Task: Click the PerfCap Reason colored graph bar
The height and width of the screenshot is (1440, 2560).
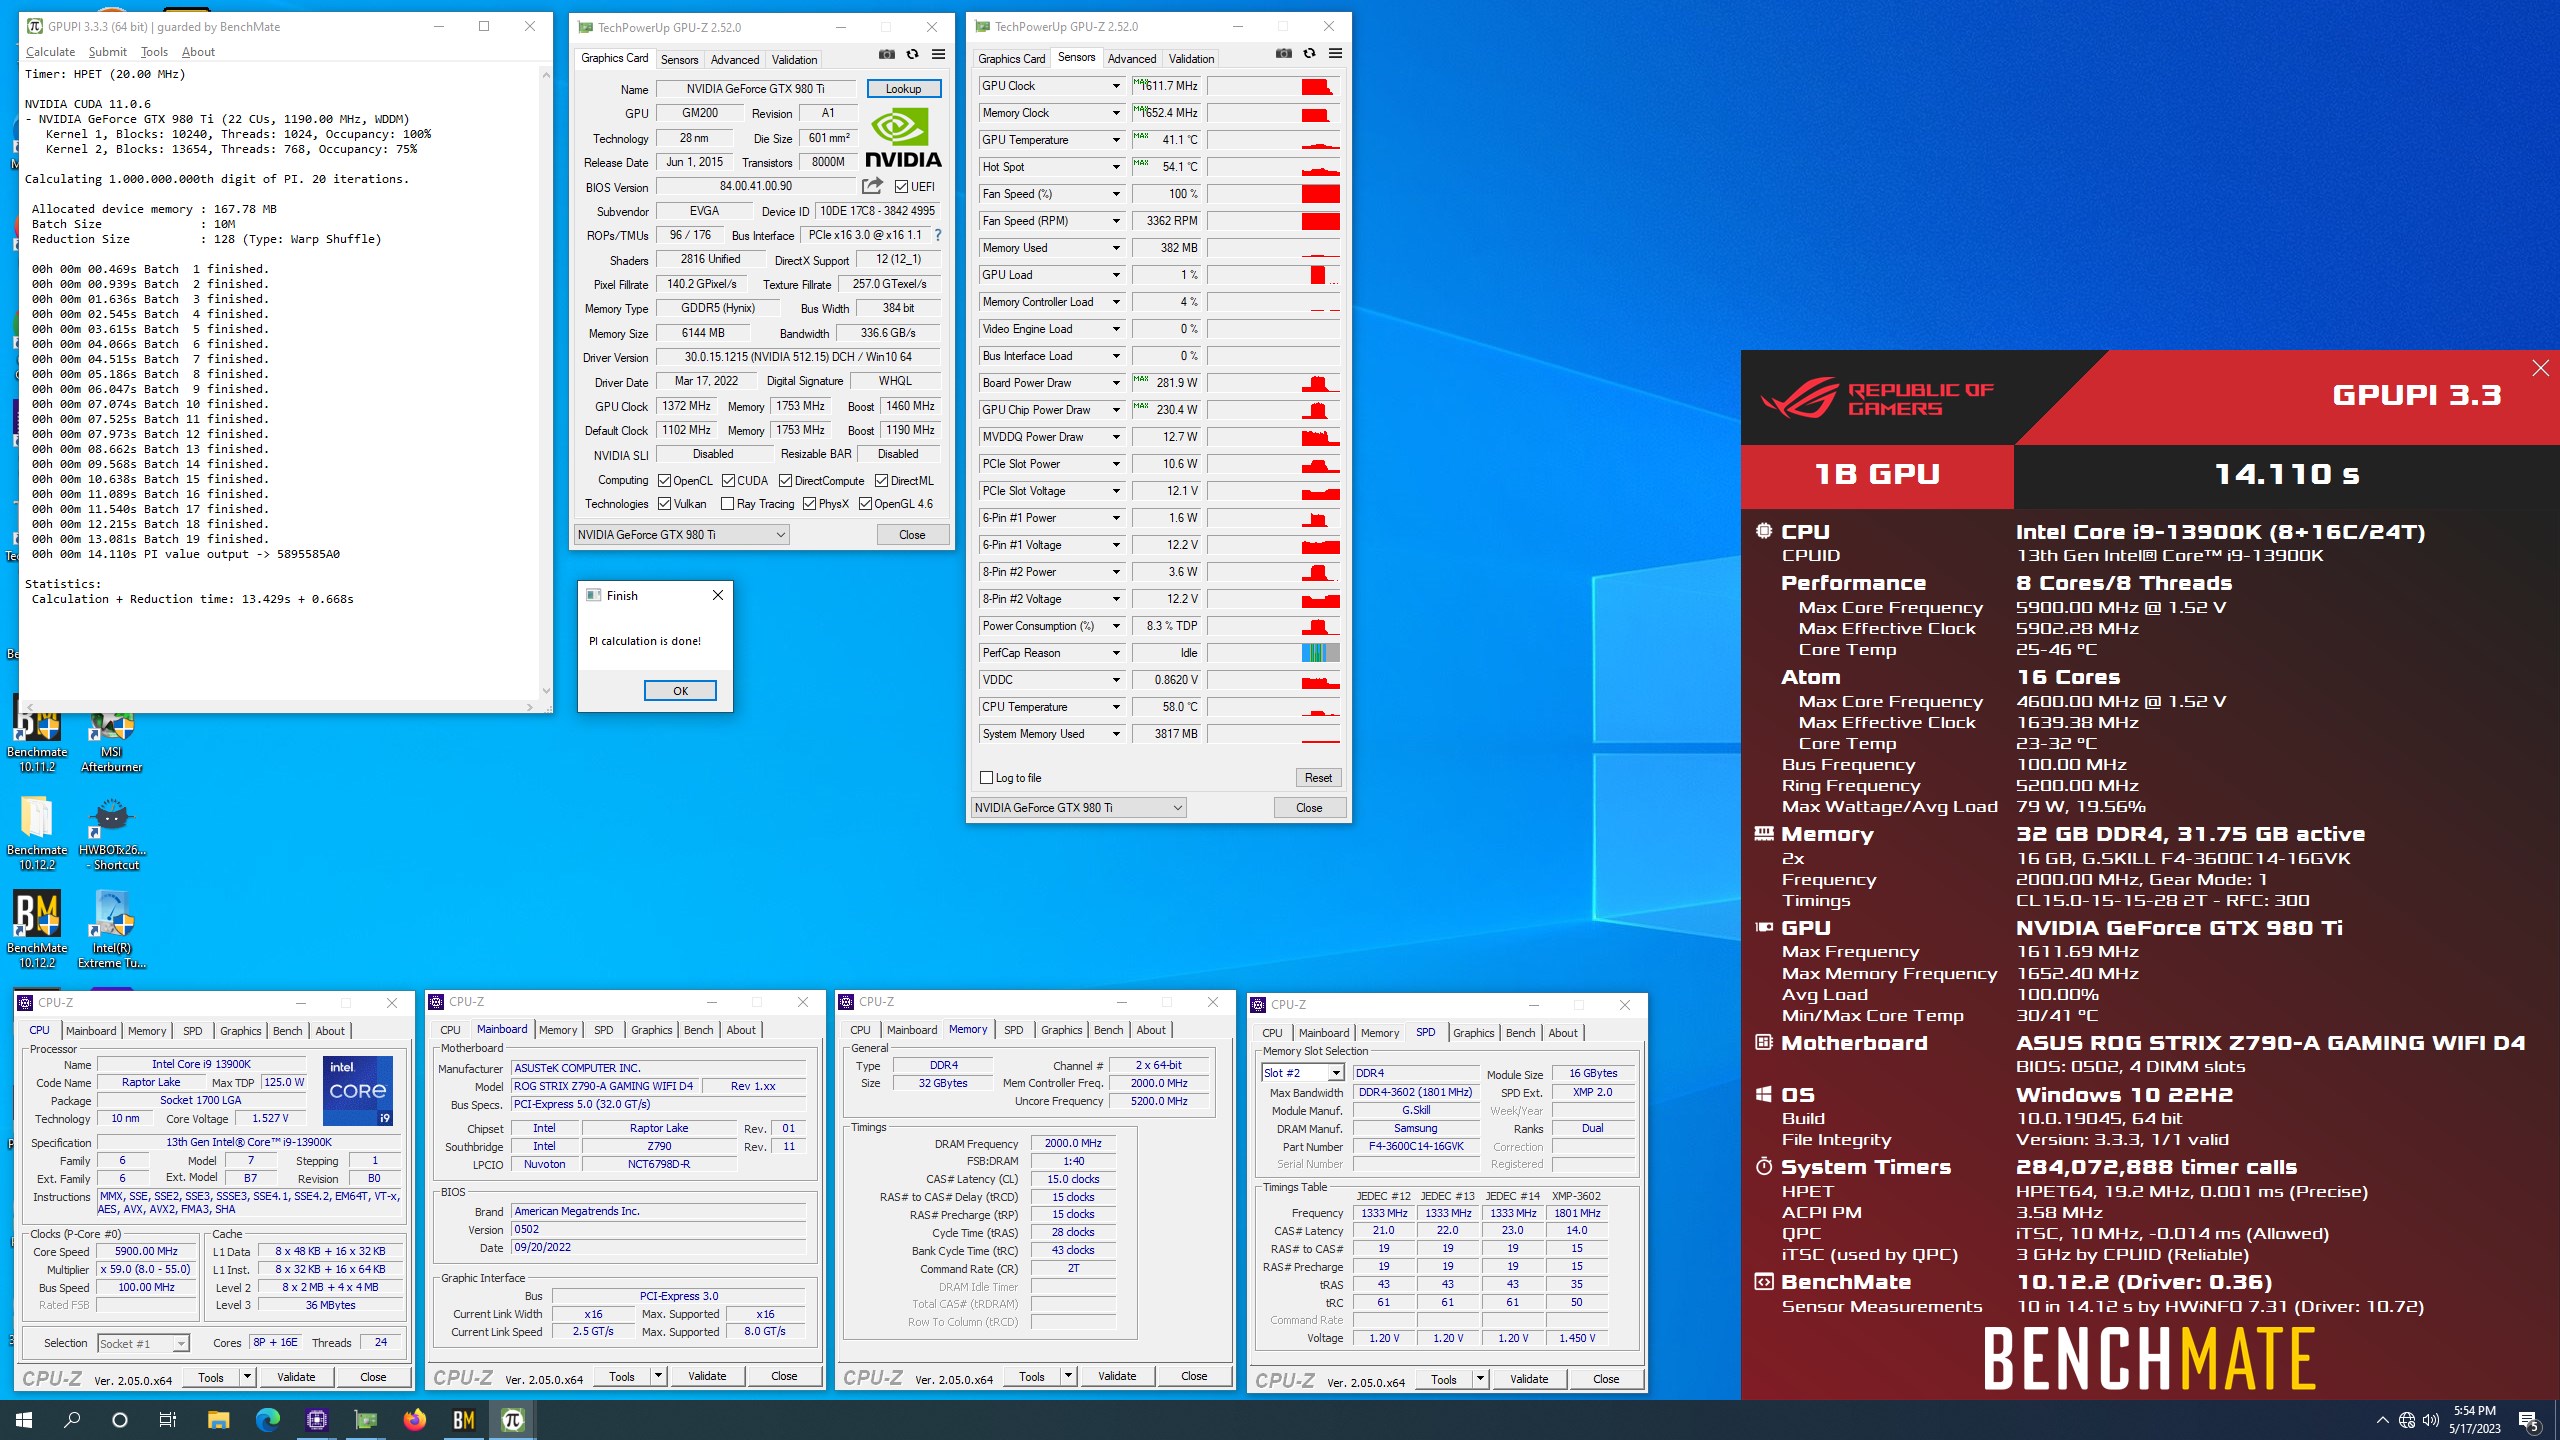Action: click(1320, 653)
